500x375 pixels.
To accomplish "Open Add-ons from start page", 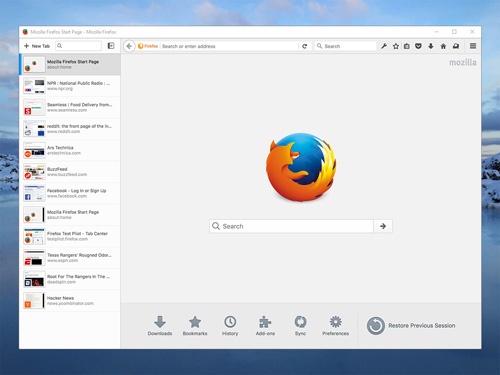I will pyautogui.click(x=265, y=325).
